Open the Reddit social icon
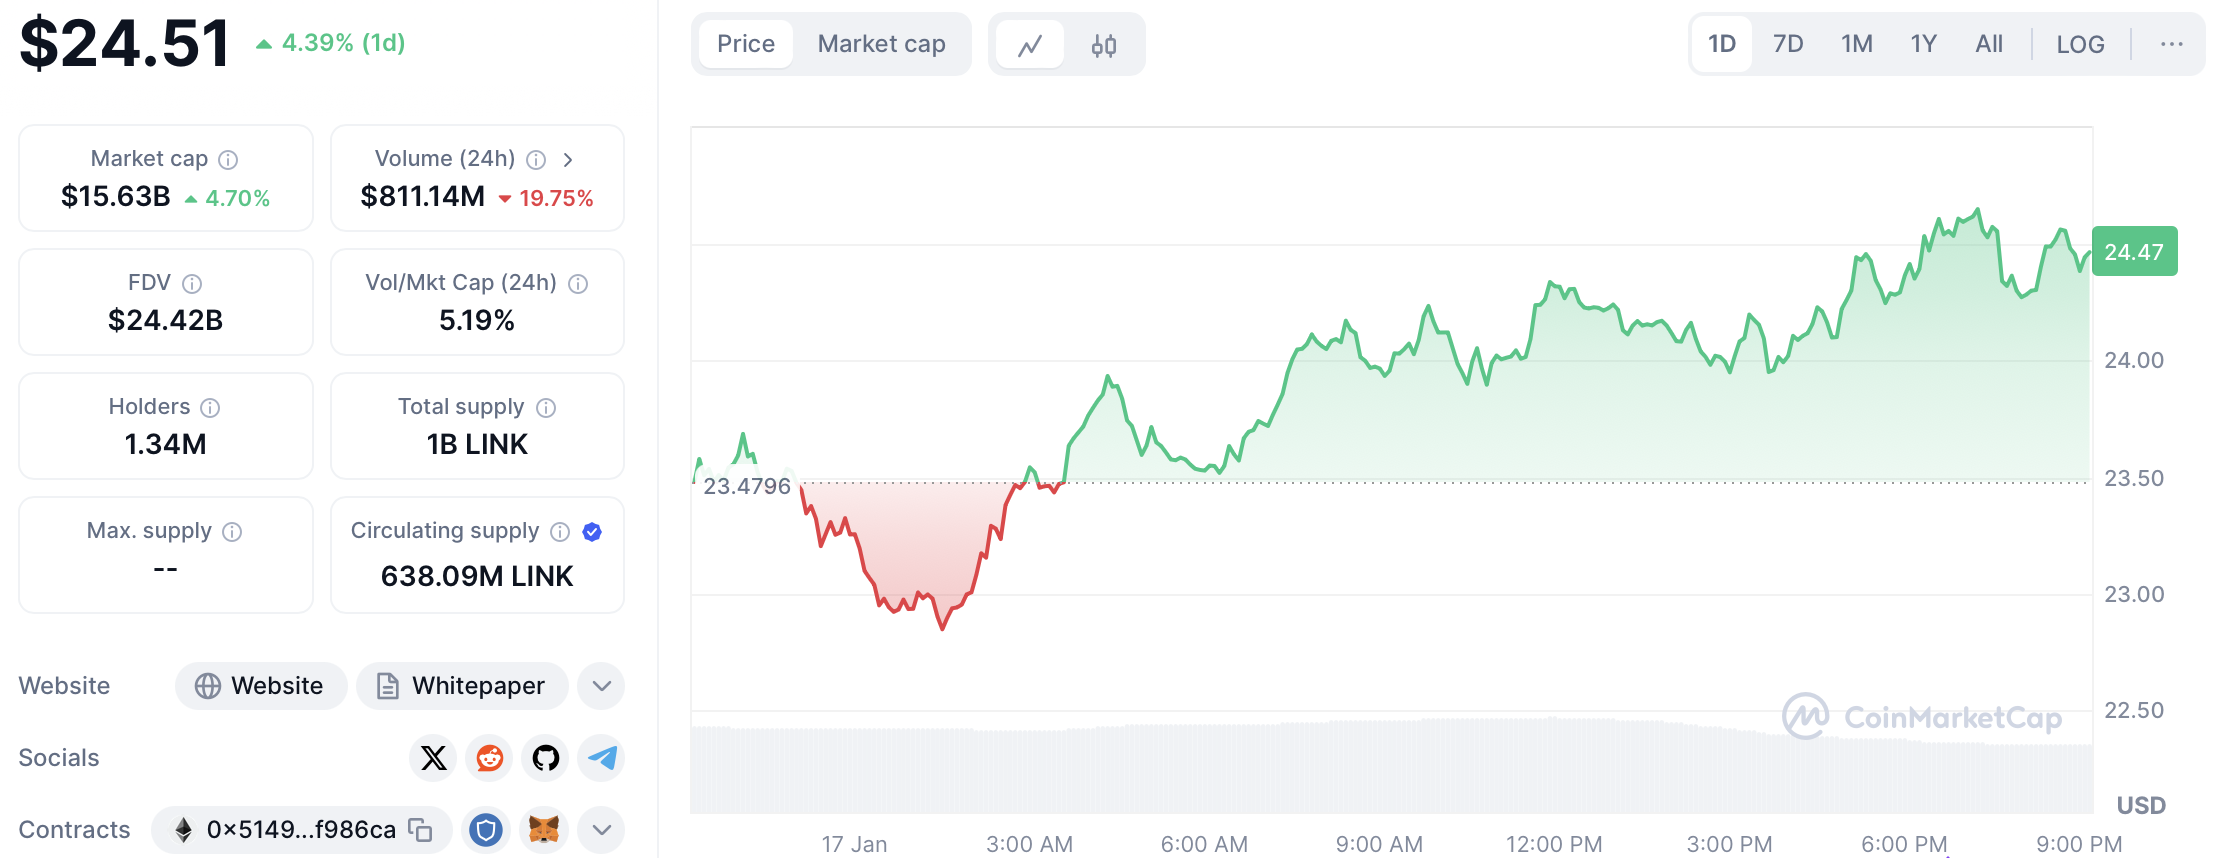Image resolution: width=2214 pixels, height=858 pixels. tap(489, 758)
